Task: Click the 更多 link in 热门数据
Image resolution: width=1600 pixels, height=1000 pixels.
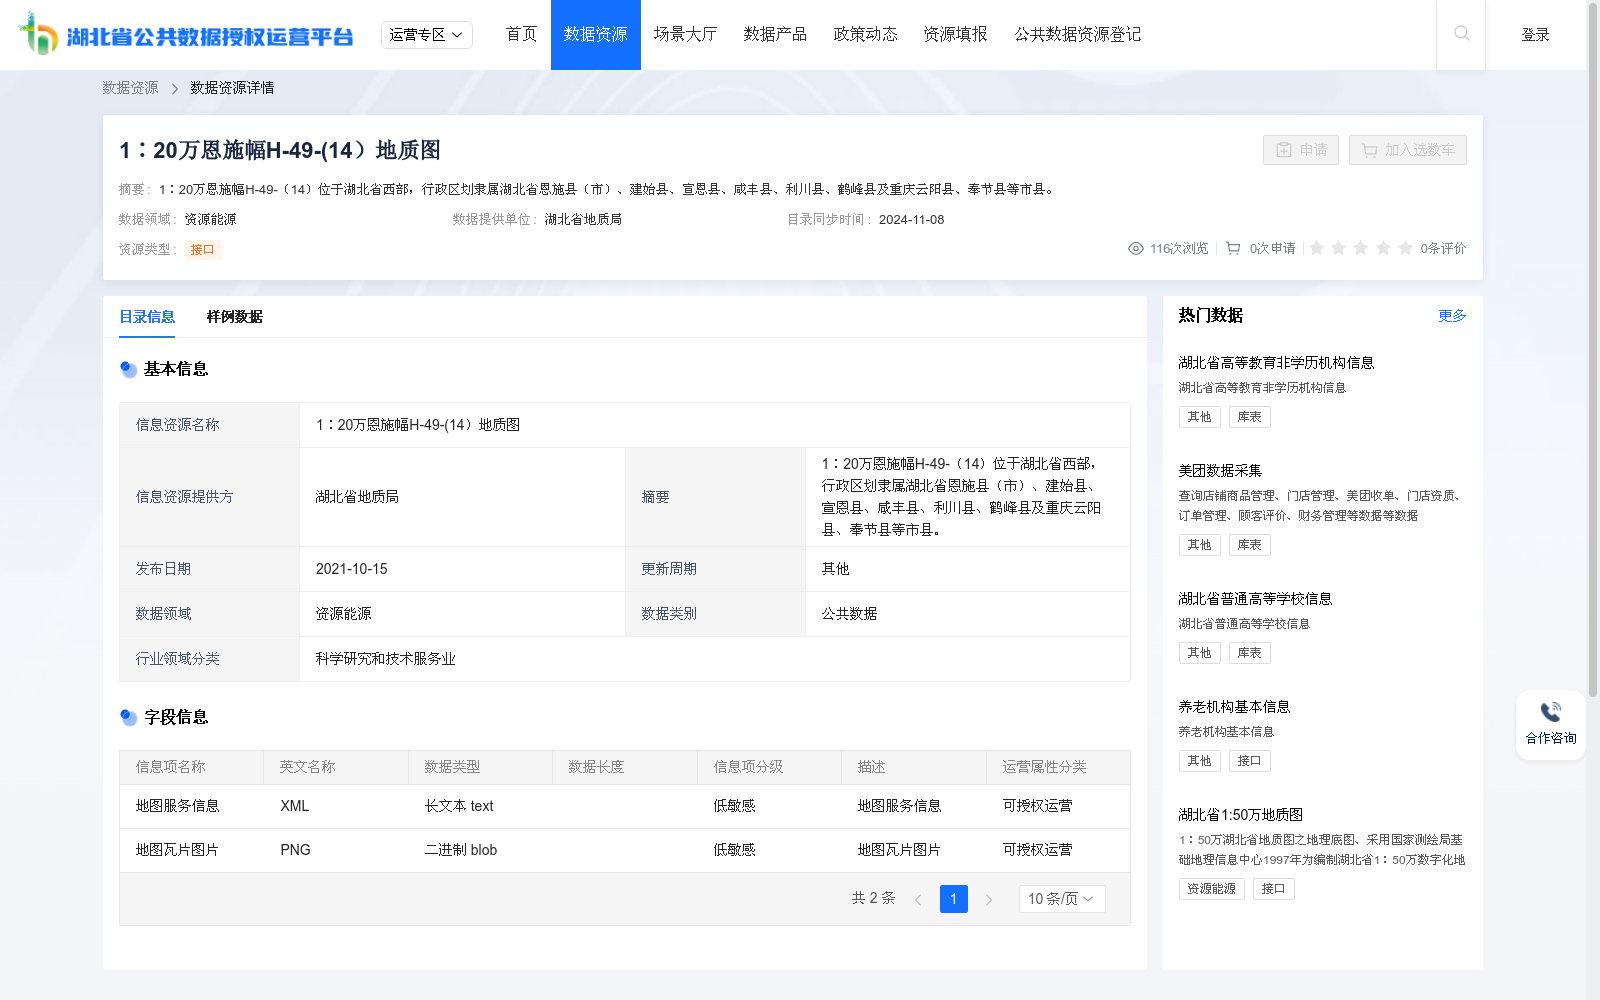Action: [1452, 316]
